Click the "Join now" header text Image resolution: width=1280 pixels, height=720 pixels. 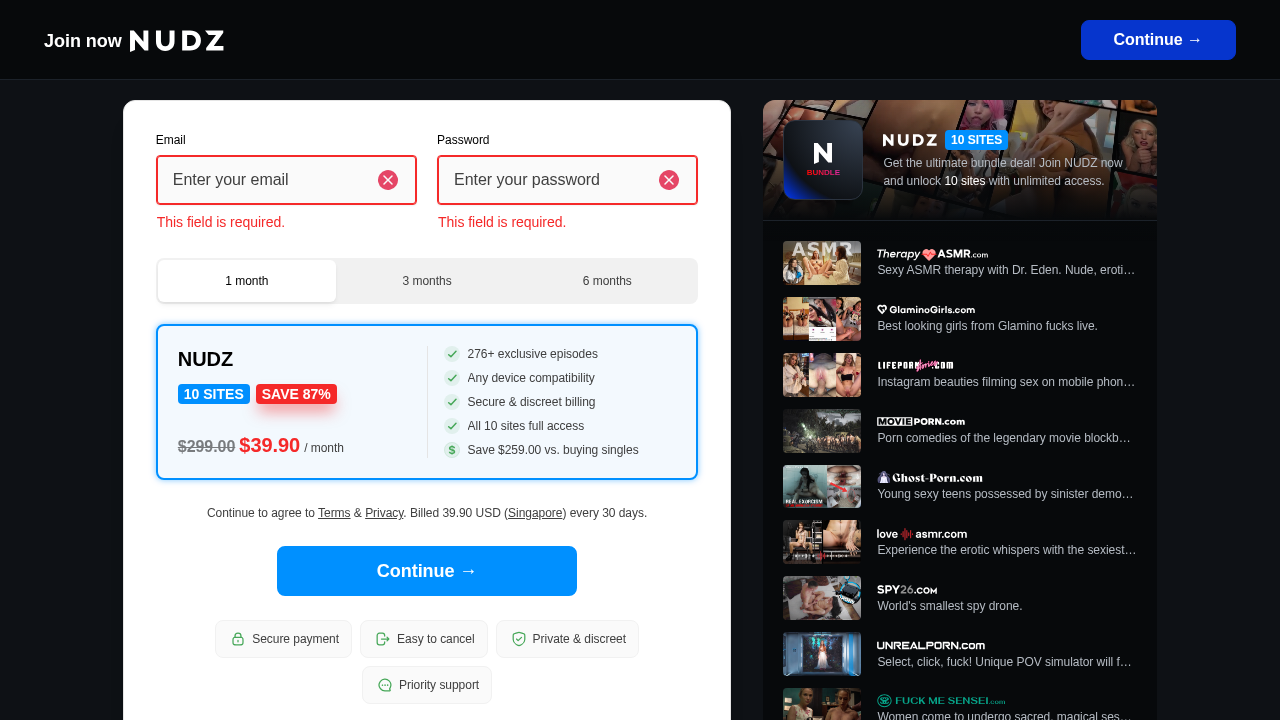83,41
